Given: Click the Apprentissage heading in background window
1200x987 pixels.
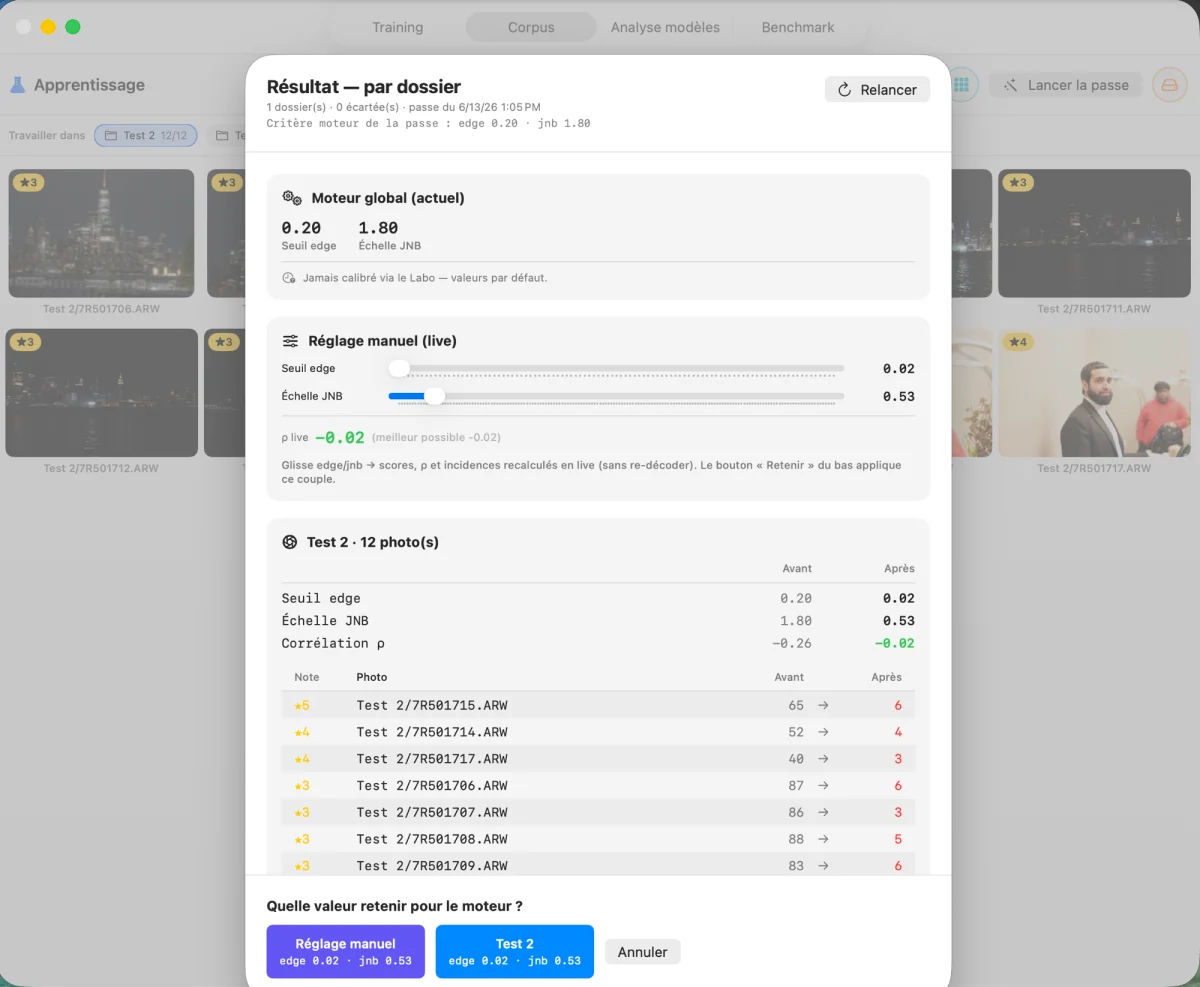Looking at the screenshot, I should coord(89,85).
